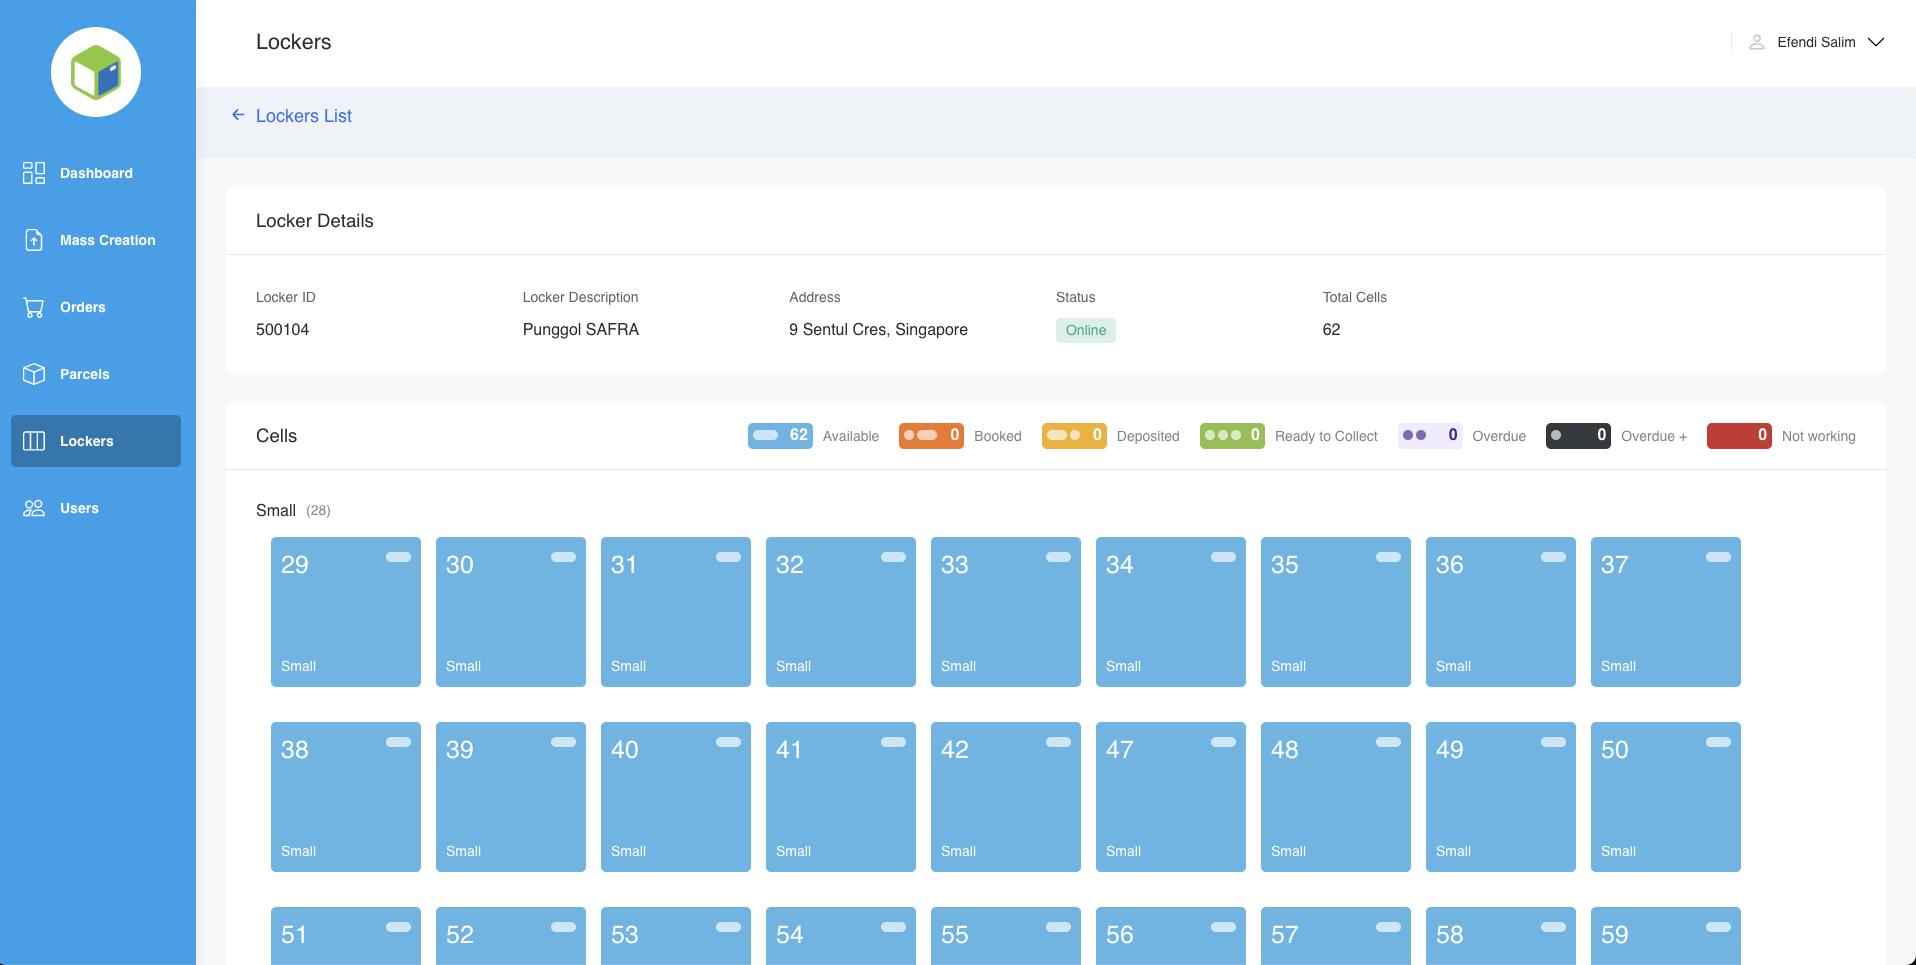Image resolution: width=1916 pixels, height=965 pixels.
Task: Click the Efendi Salim account name
Action: click(1816, 42)
